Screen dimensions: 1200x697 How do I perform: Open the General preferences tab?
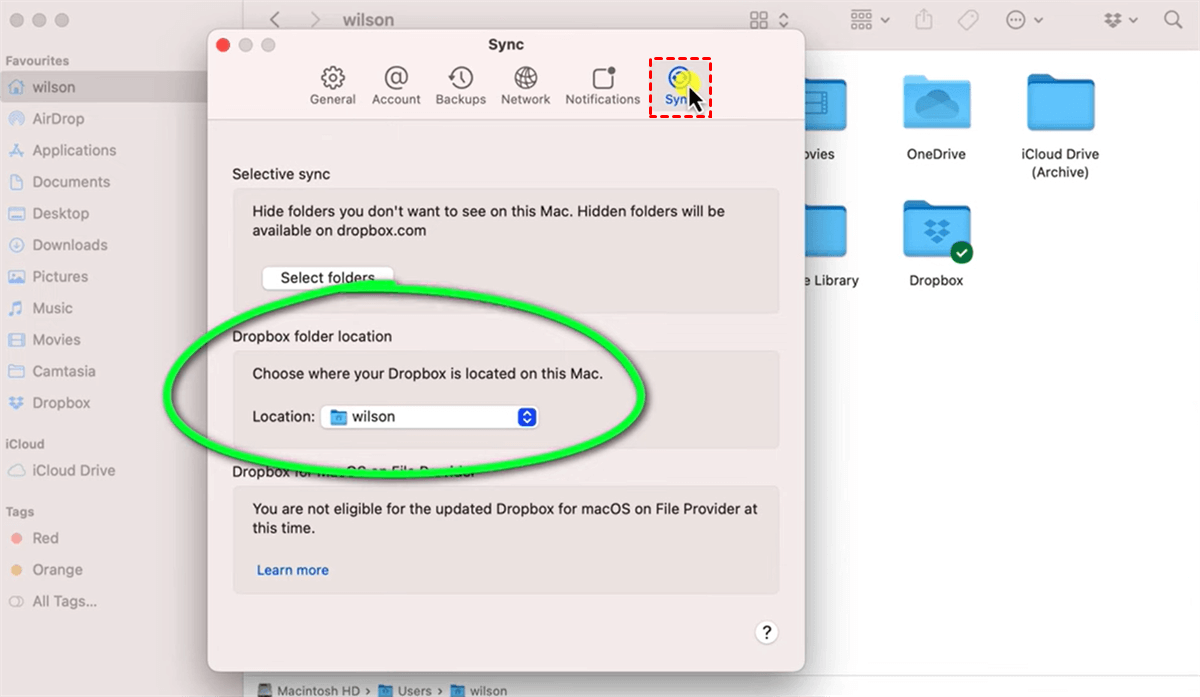[333, 86]
